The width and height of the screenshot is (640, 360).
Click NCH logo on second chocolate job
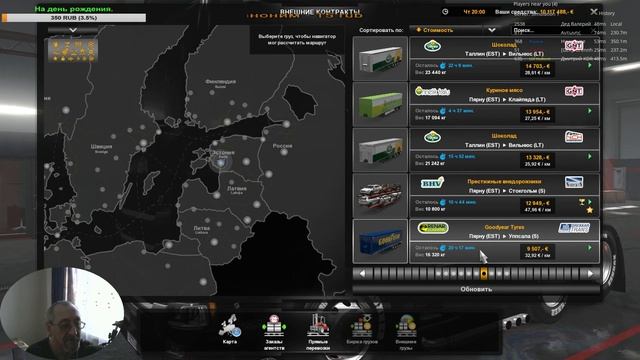click(573, 137)
